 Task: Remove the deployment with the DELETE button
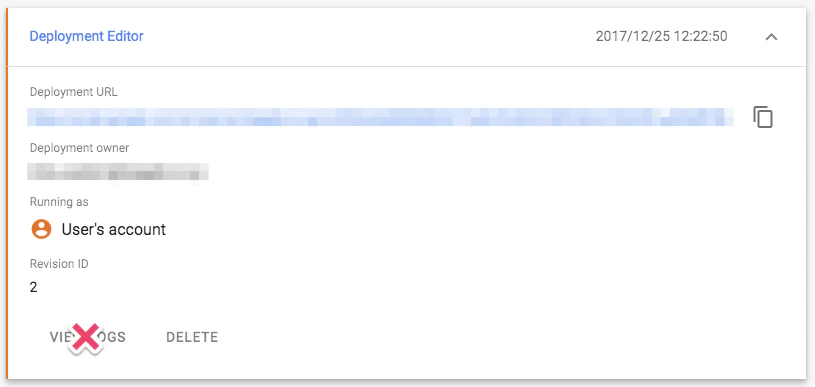(192, 337)
